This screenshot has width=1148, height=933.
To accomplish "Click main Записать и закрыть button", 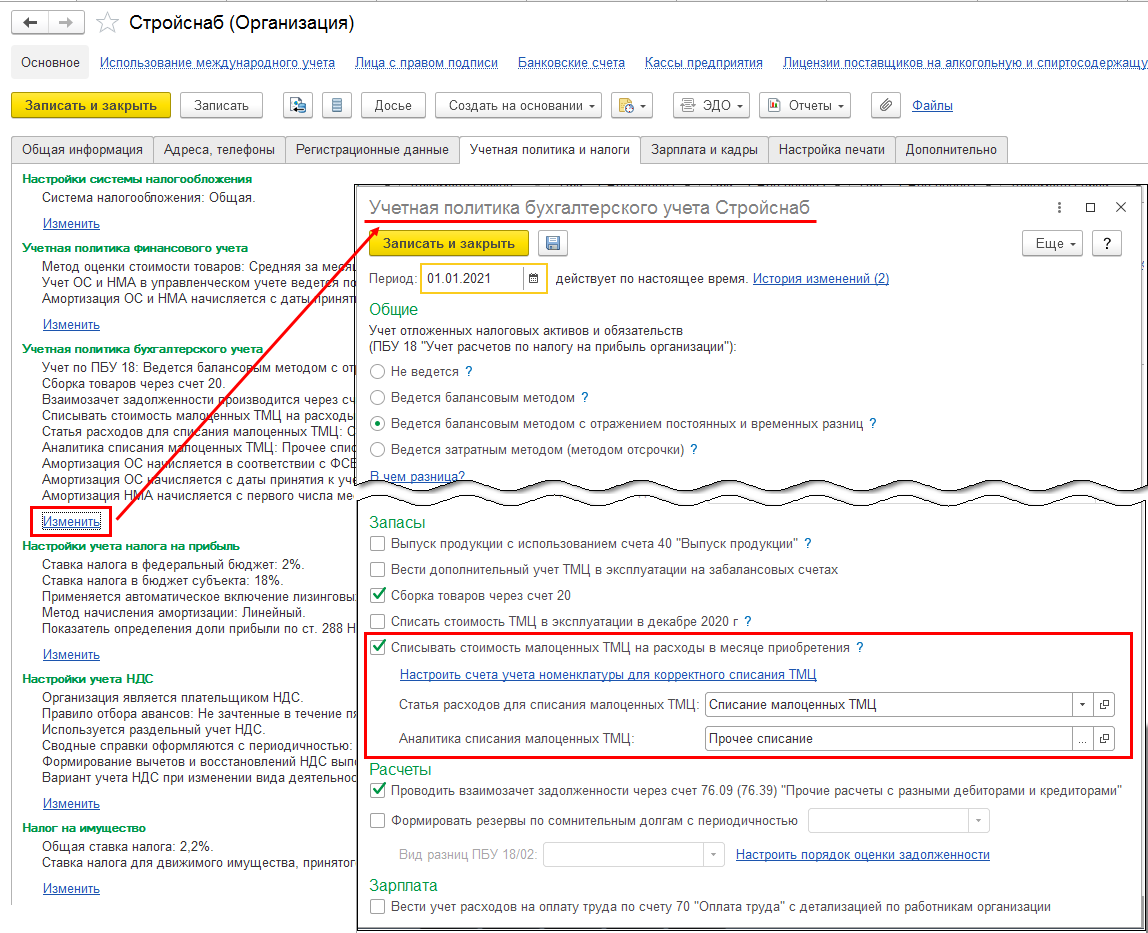I will click(x=91, y=105).
